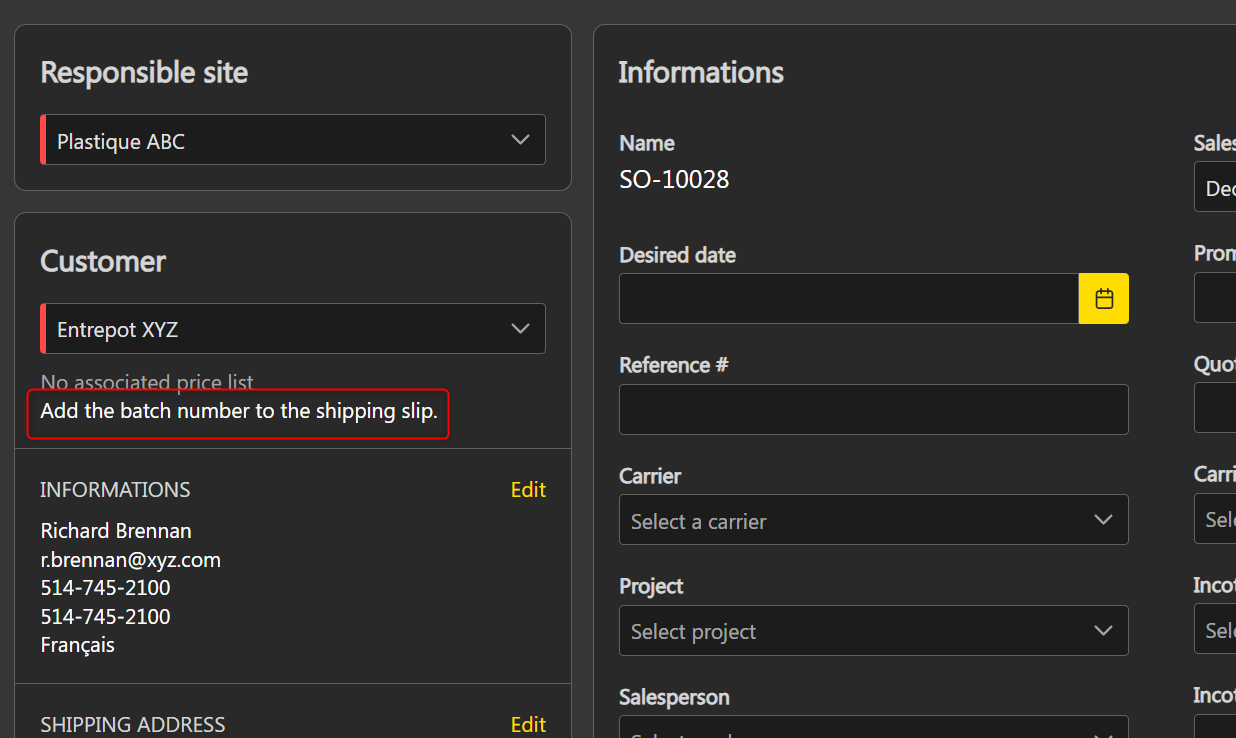1236x738 pixels.
Task: Click the Responsible site heading
Action: (x=144, y=73)
